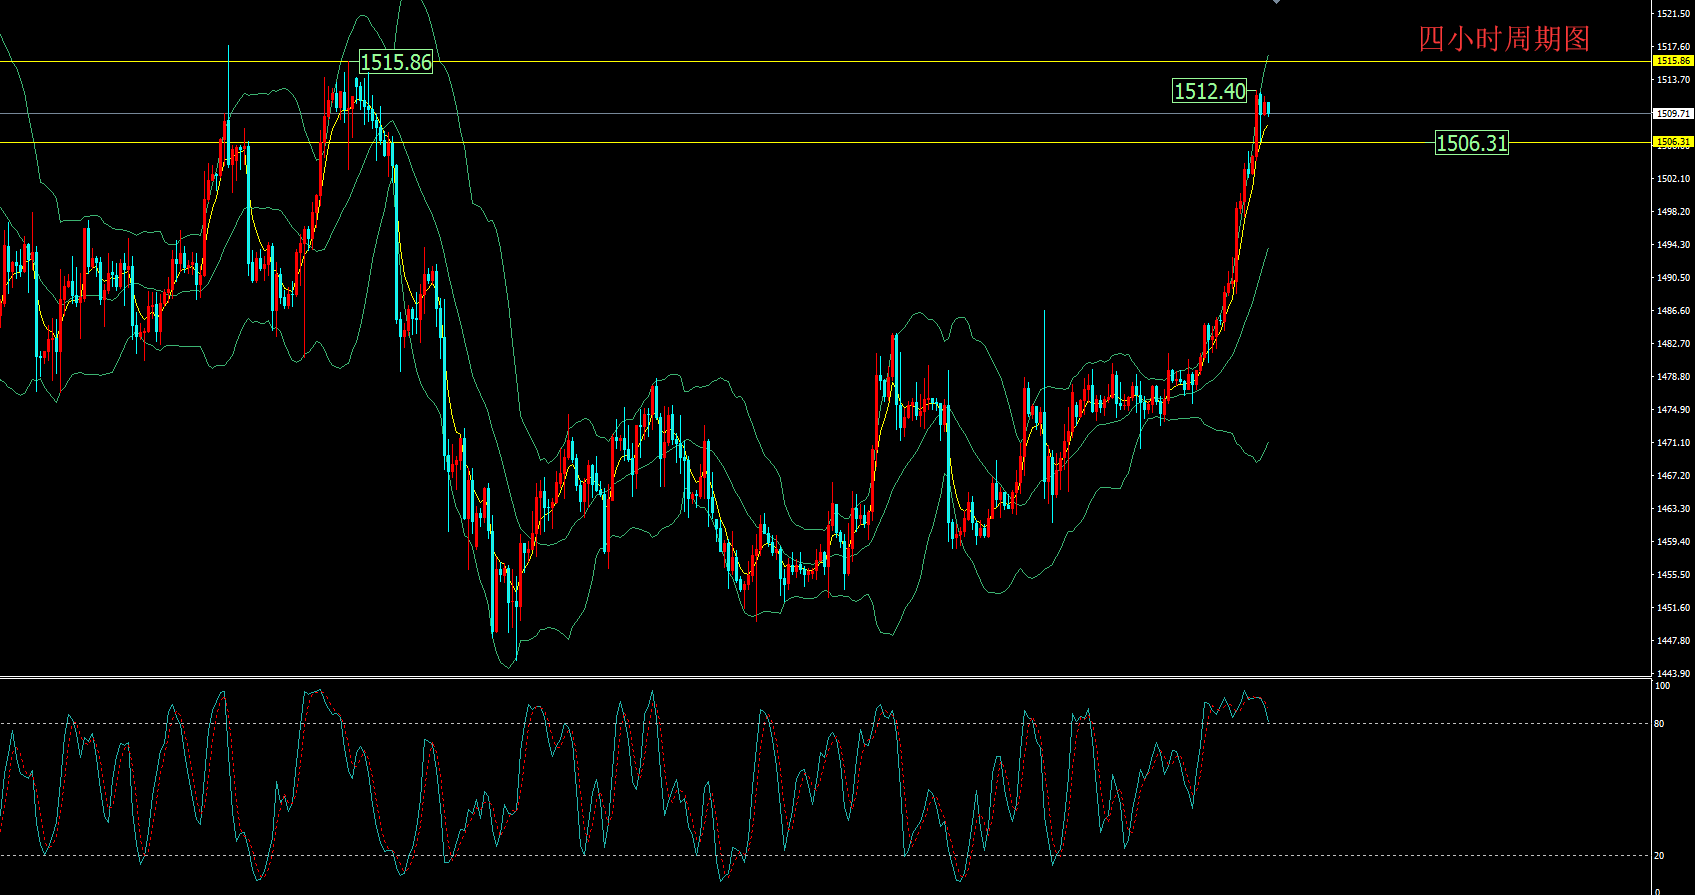Viewport: 1695px width, 895px height.
Task: Click the oscillator scale label 100
Action: point(1663,686)
